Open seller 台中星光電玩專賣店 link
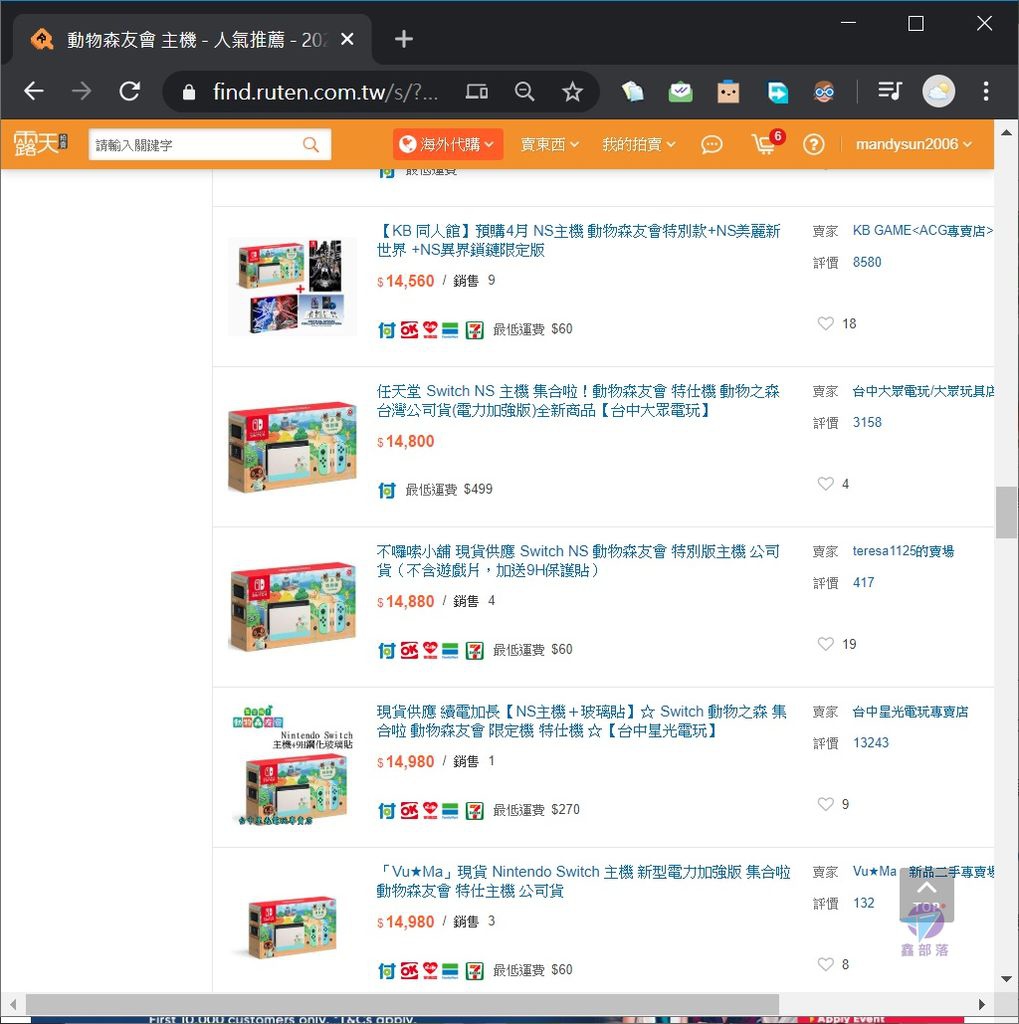The width and height of the screenshot is (1019, 1024). coord(910,711)
